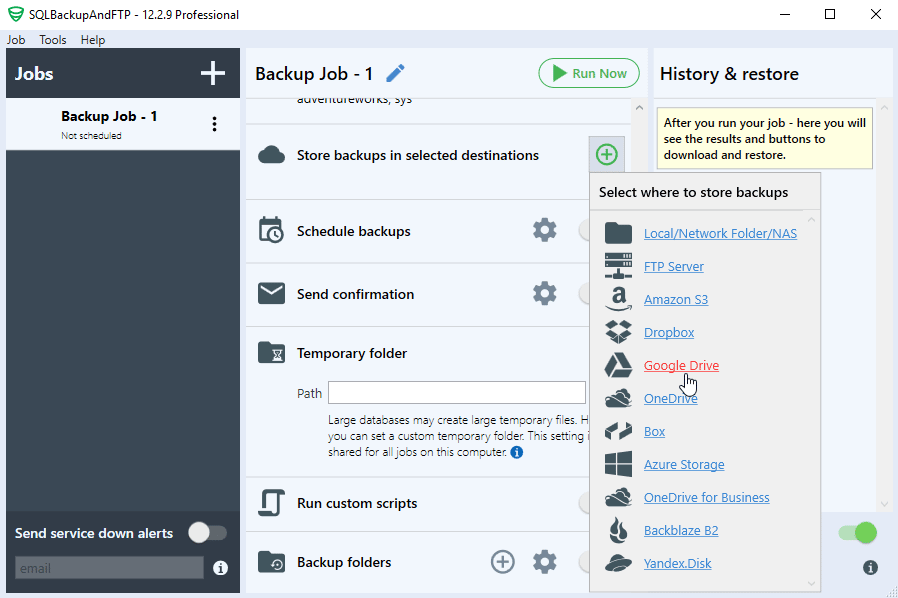Click the calendar clock Schedule backups icon

pyautogui.click(x=271, y=230)
